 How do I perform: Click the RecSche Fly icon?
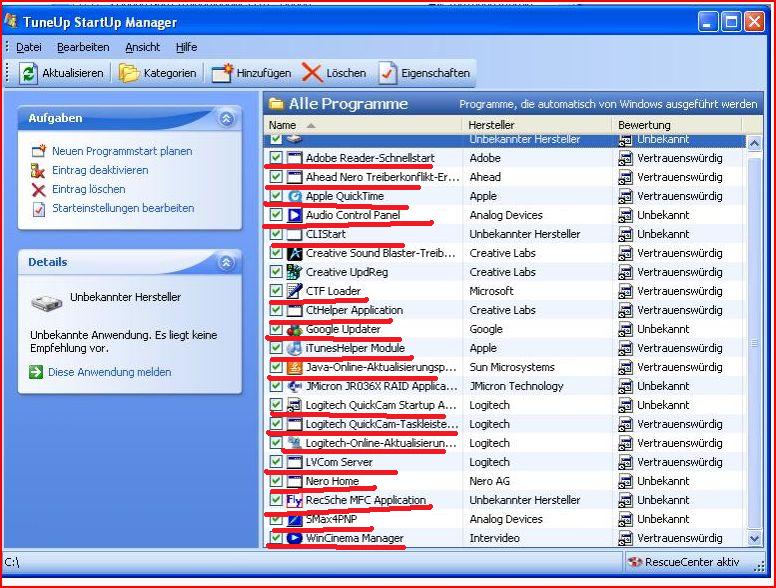[x=294, y=500]
